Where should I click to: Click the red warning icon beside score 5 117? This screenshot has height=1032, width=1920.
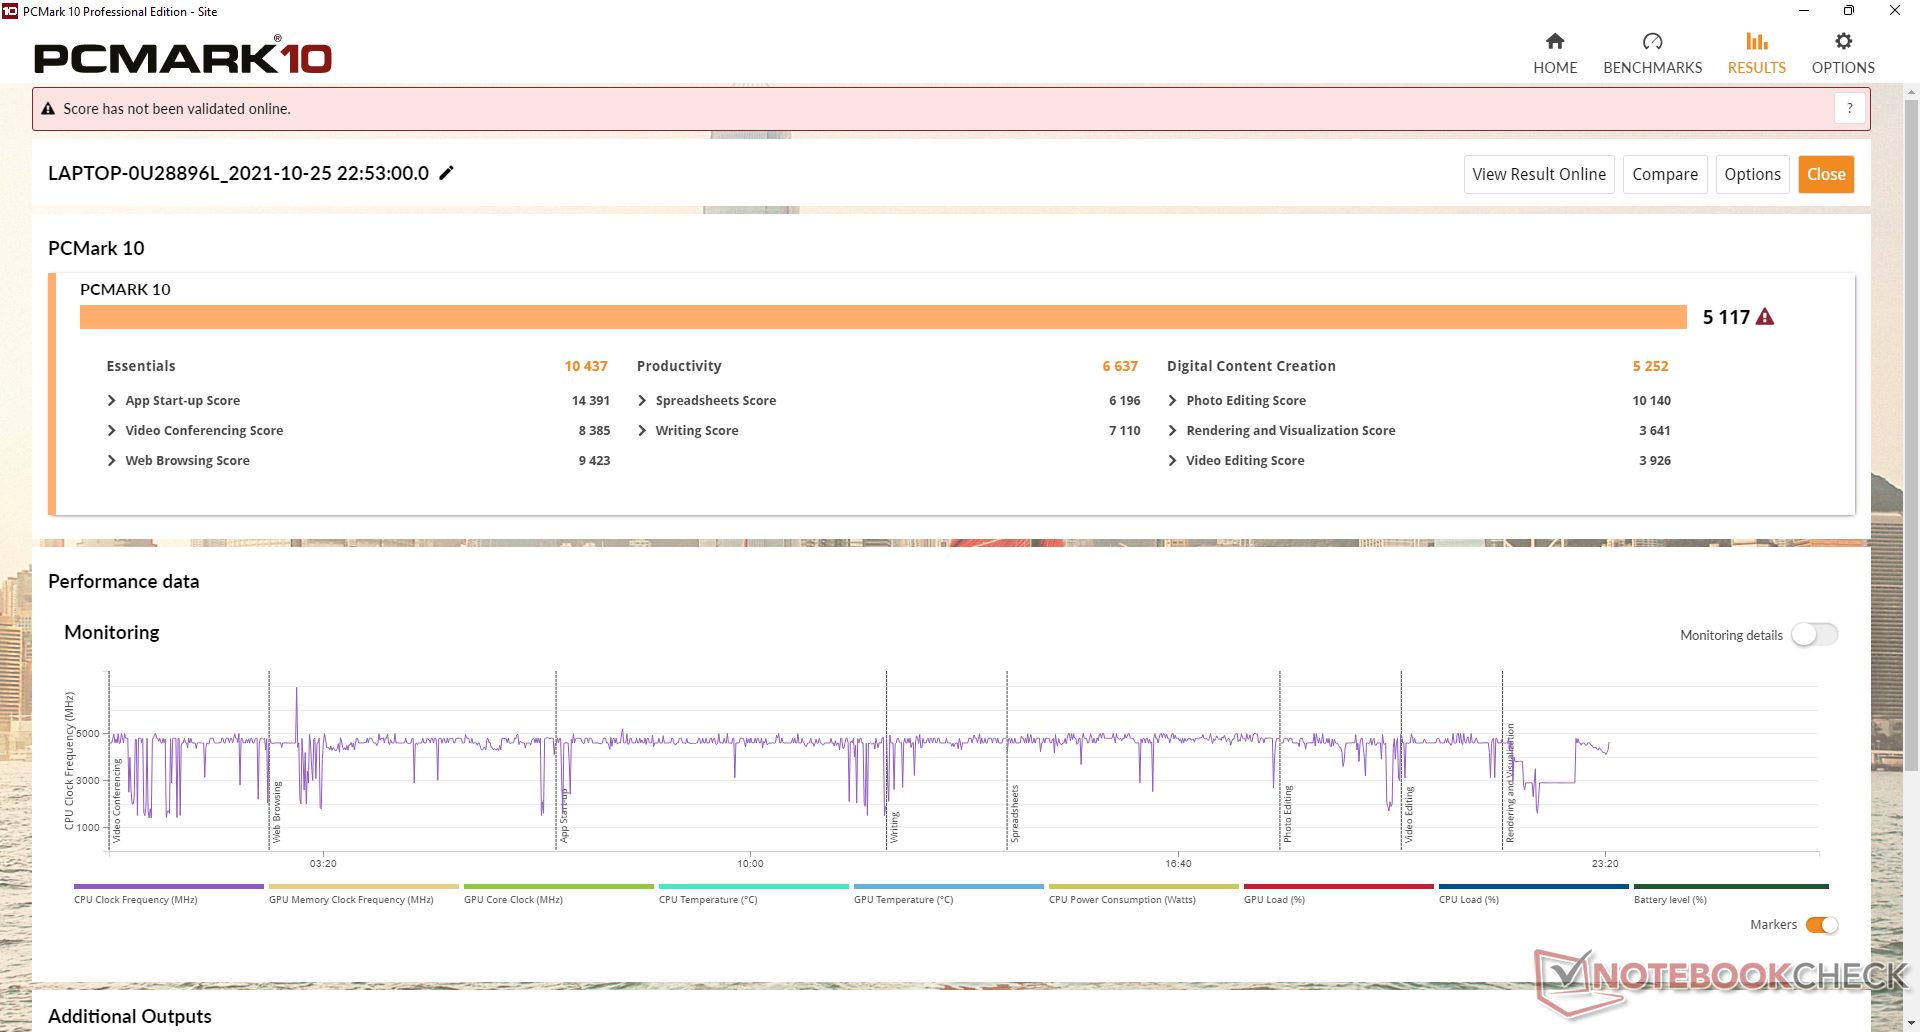pos(1765,317)
